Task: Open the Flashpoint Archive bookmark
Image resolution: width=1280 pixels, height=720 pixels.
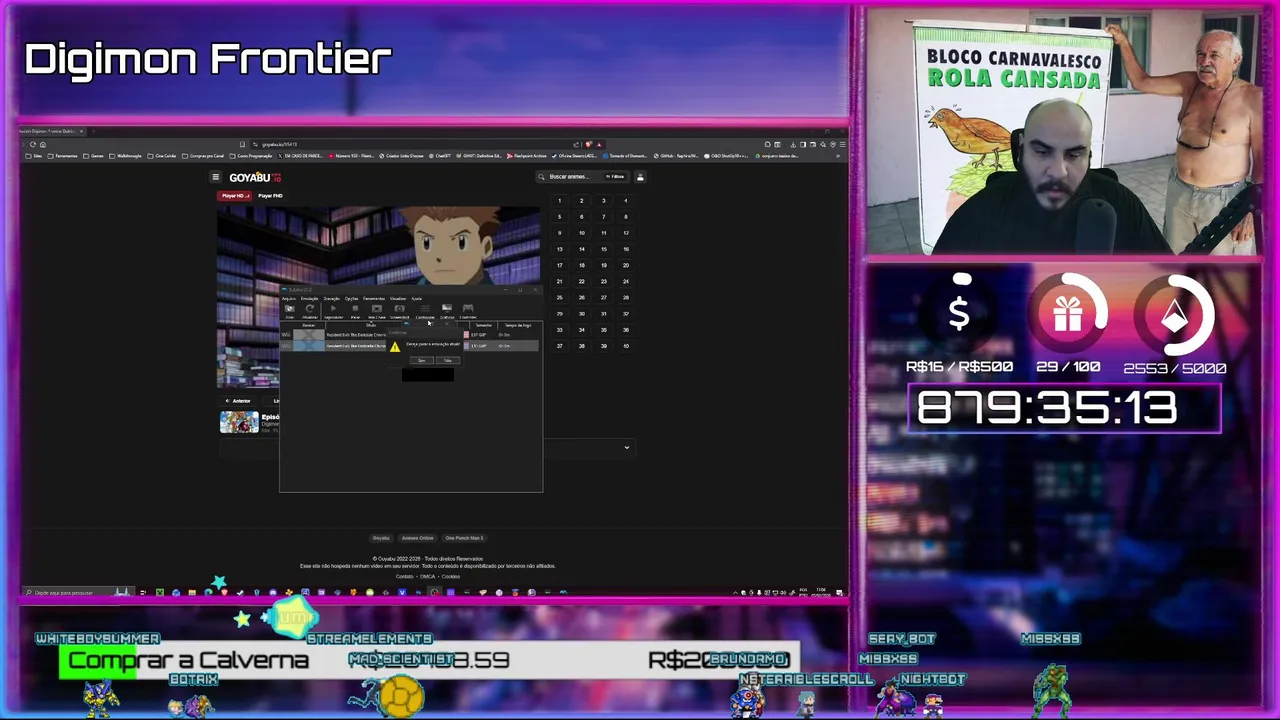Action: (527, 156)
